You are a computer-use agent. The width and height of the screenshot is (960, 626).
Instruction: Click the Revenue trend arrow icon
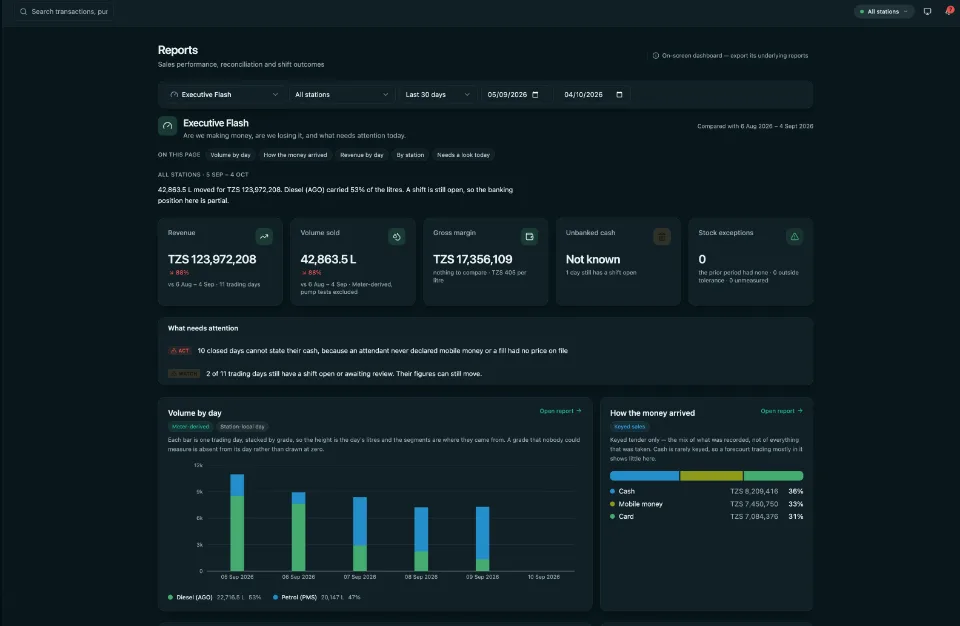(264, 236)
